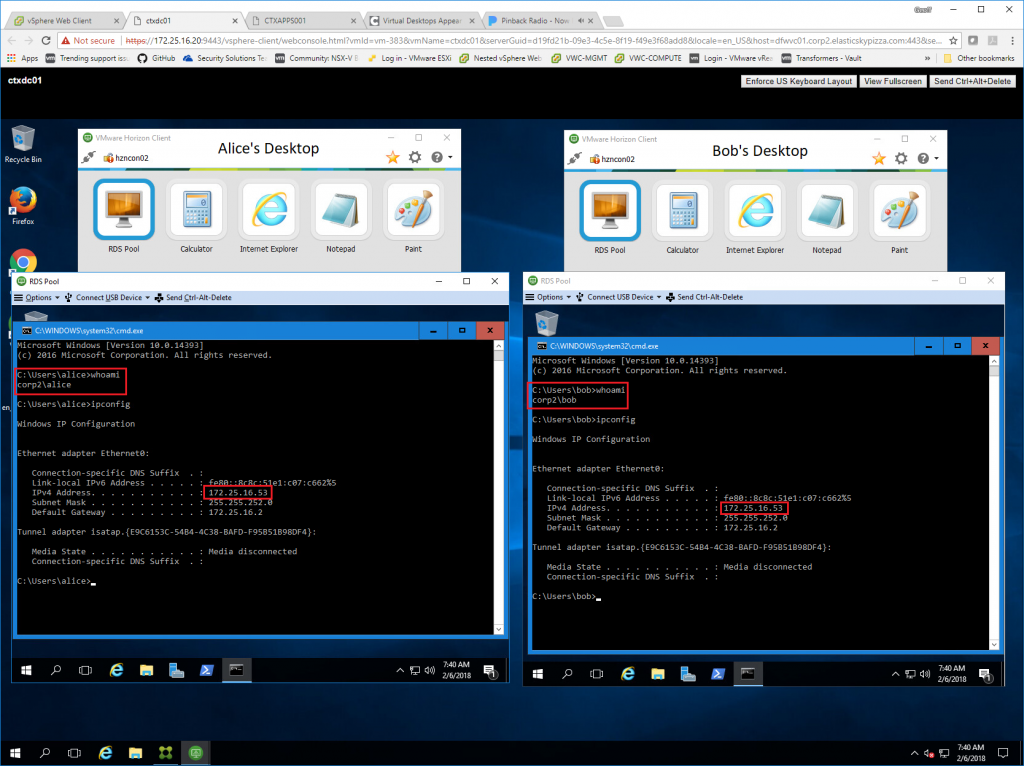The image size is (1024, 766).
Task: Open help dropdown in Alice's Horizon Client
Action: pos(441,158)
